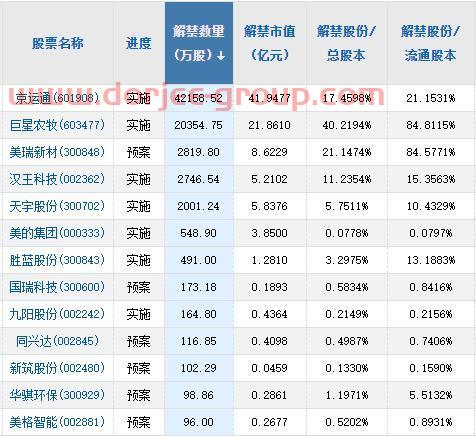Image resolution: width=476 pixels, height=436 pixels.
Task: Click float share ratio 10.4329%
Action: click(x=431, y=206)
